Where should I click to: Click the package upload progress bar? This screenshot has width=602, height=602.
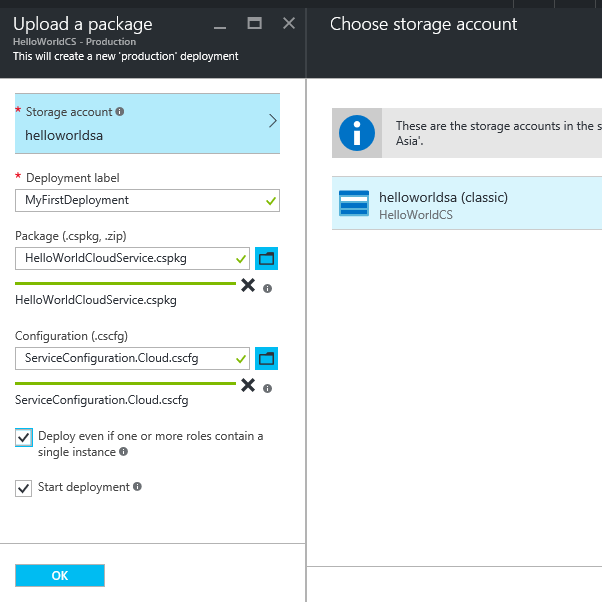coord(125,283)
